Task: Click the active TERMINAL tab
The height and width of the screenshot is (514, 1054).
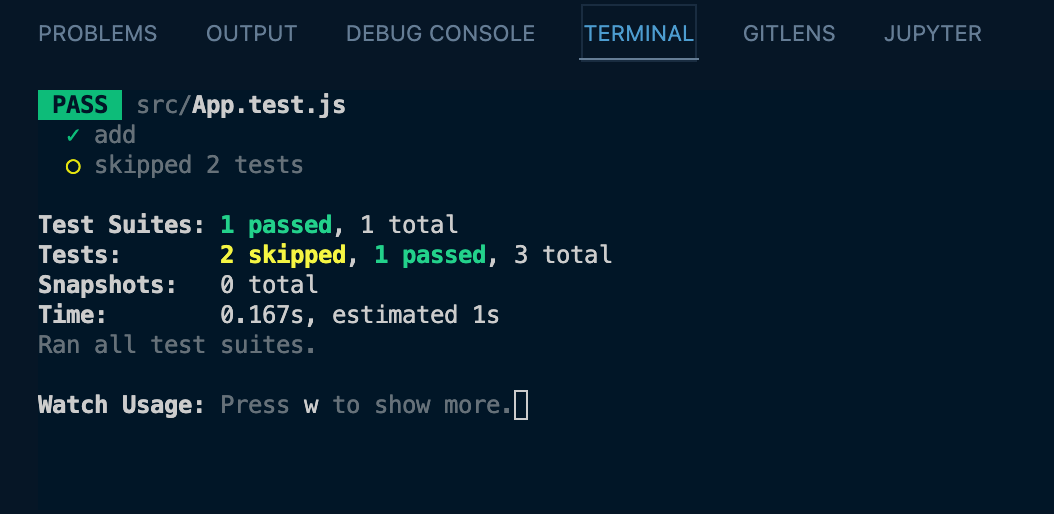Action: click(639, 34)
